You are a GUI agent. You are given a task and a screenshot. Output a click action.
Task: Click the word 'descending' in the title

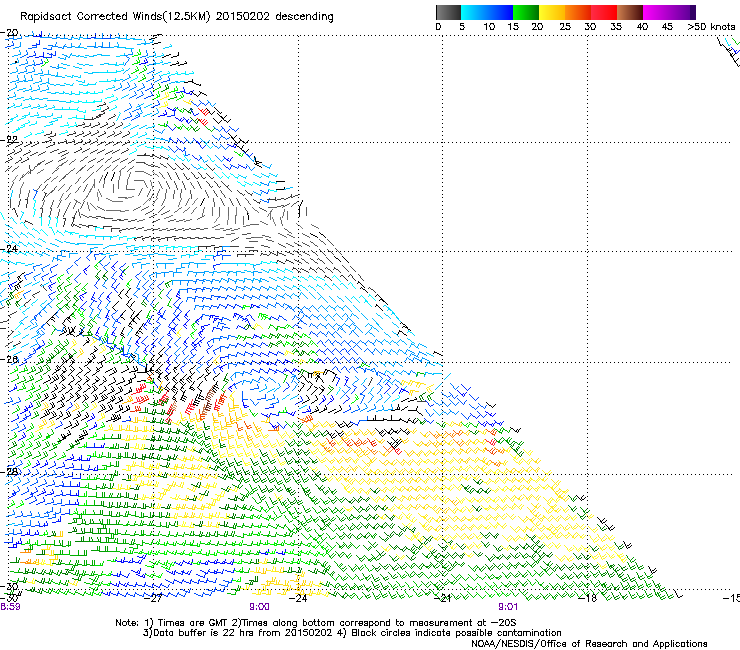[304, 17]
